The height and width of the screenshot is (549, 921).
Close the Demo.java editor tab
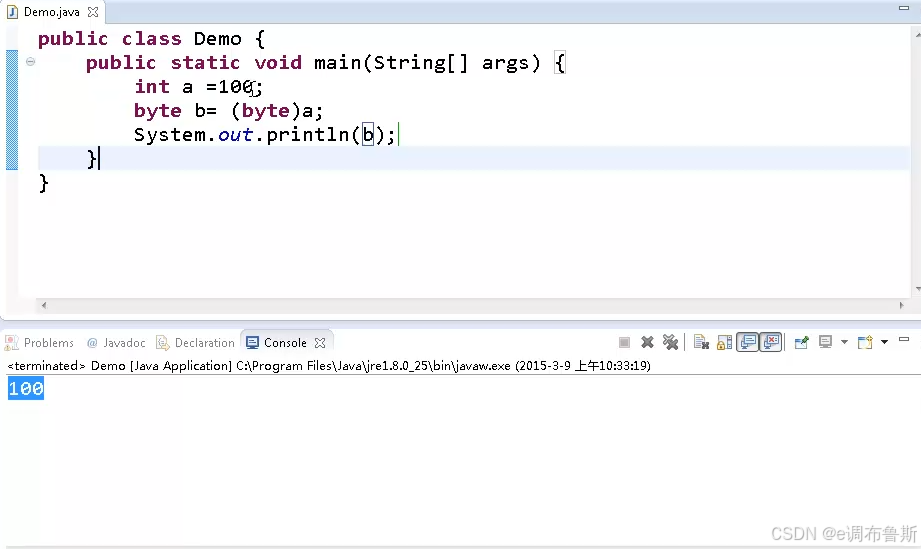point(93,12)
